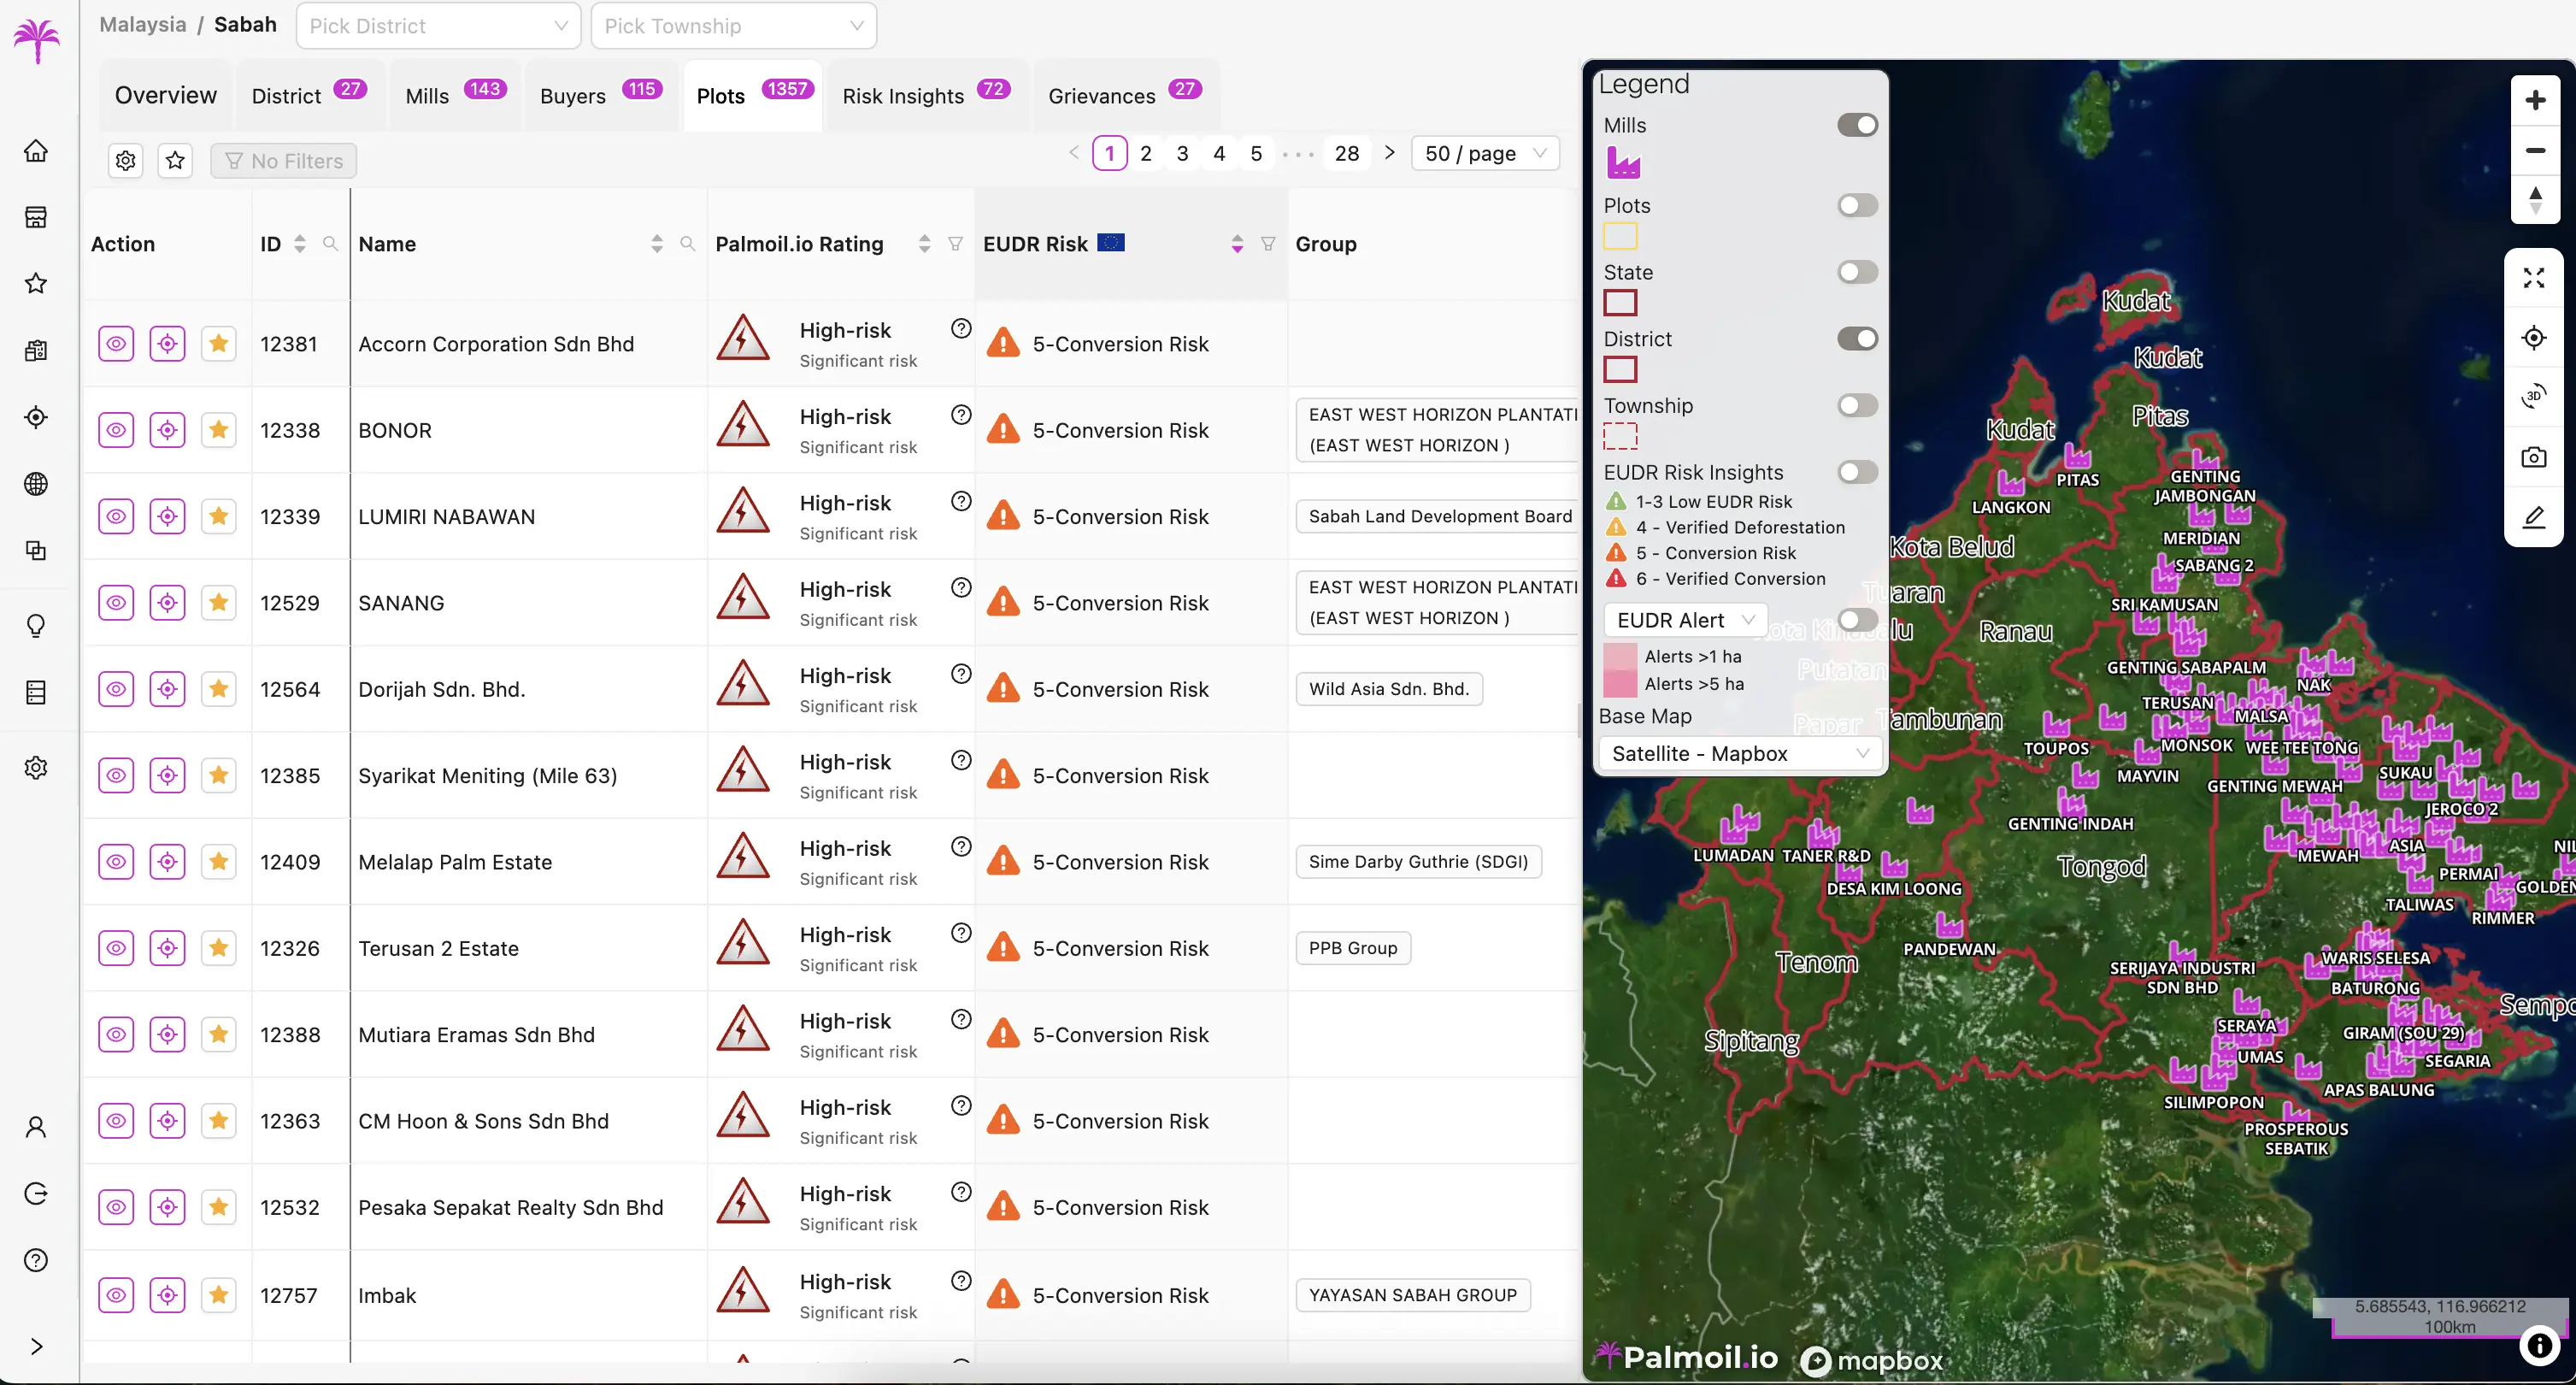
Task: Toggle the Mills layer off in the Legend
Action: [x=1857, y=124]
